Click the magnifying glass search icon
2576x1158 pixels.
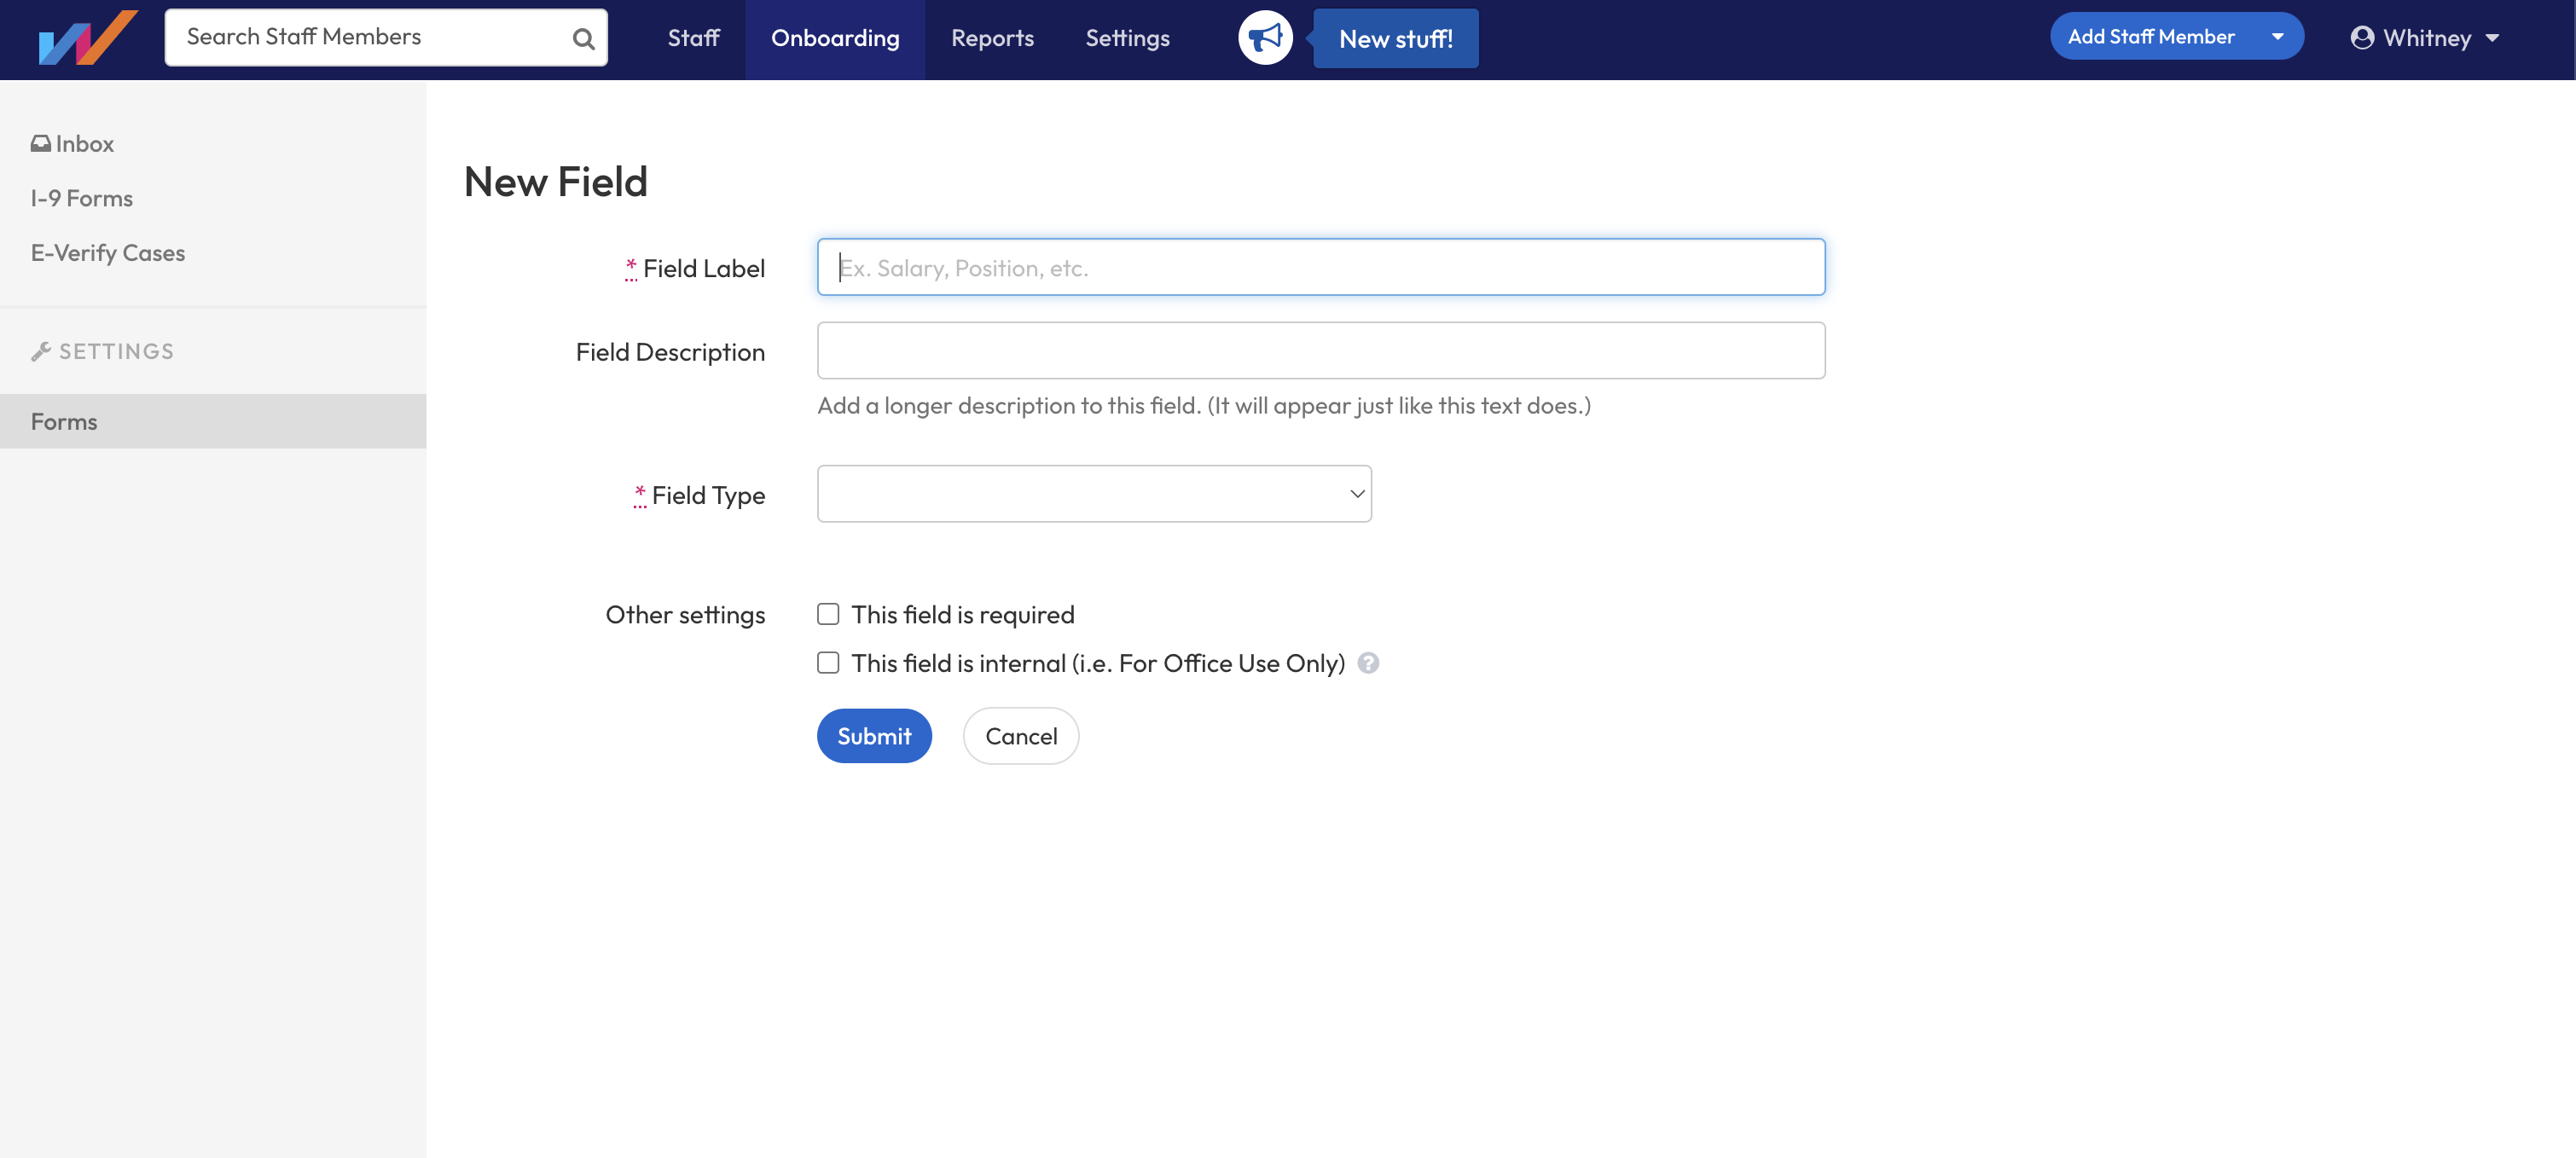[x=583, y=38]
